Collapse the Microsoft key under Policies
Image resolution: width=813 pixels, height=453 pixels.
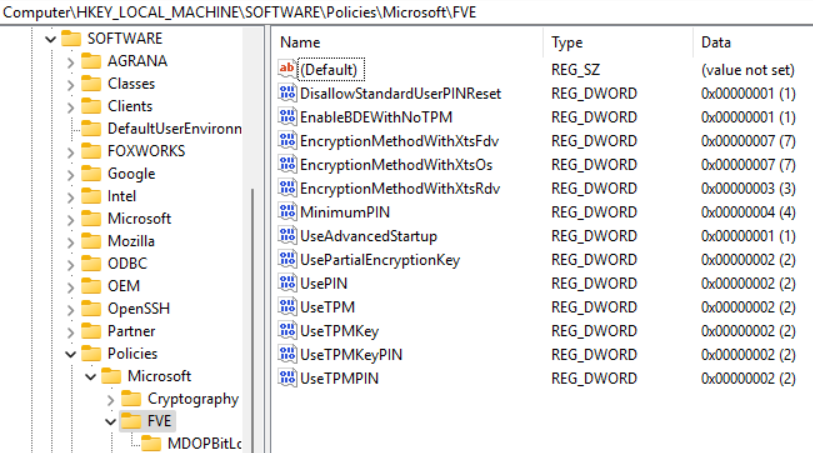pos(91,377)
